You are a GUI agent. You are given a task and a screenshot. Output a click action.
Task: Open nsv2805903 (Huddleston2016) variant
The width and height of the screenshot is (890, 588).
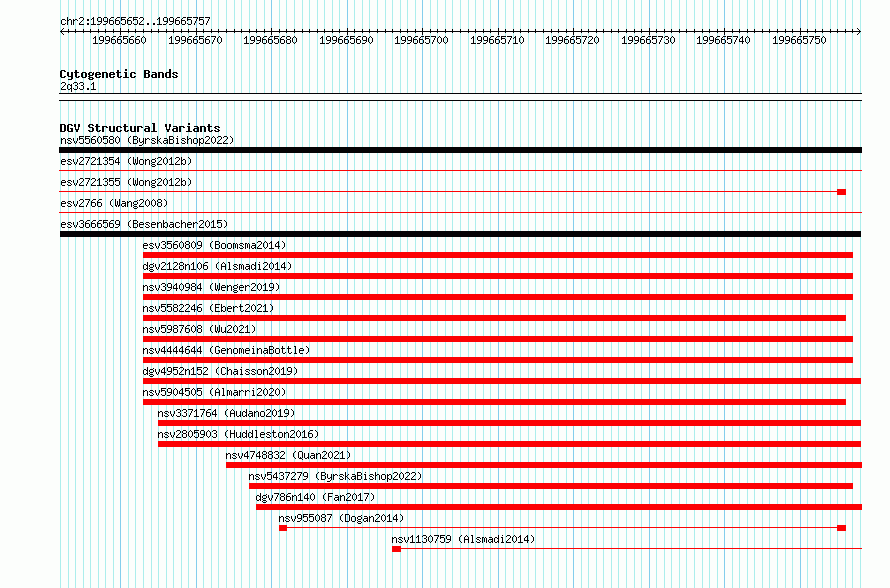click(238, 434)
